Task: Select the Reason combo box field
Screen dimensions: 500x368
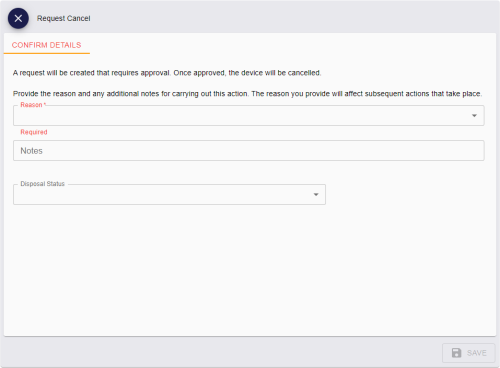Action: (x=249, y=116)
